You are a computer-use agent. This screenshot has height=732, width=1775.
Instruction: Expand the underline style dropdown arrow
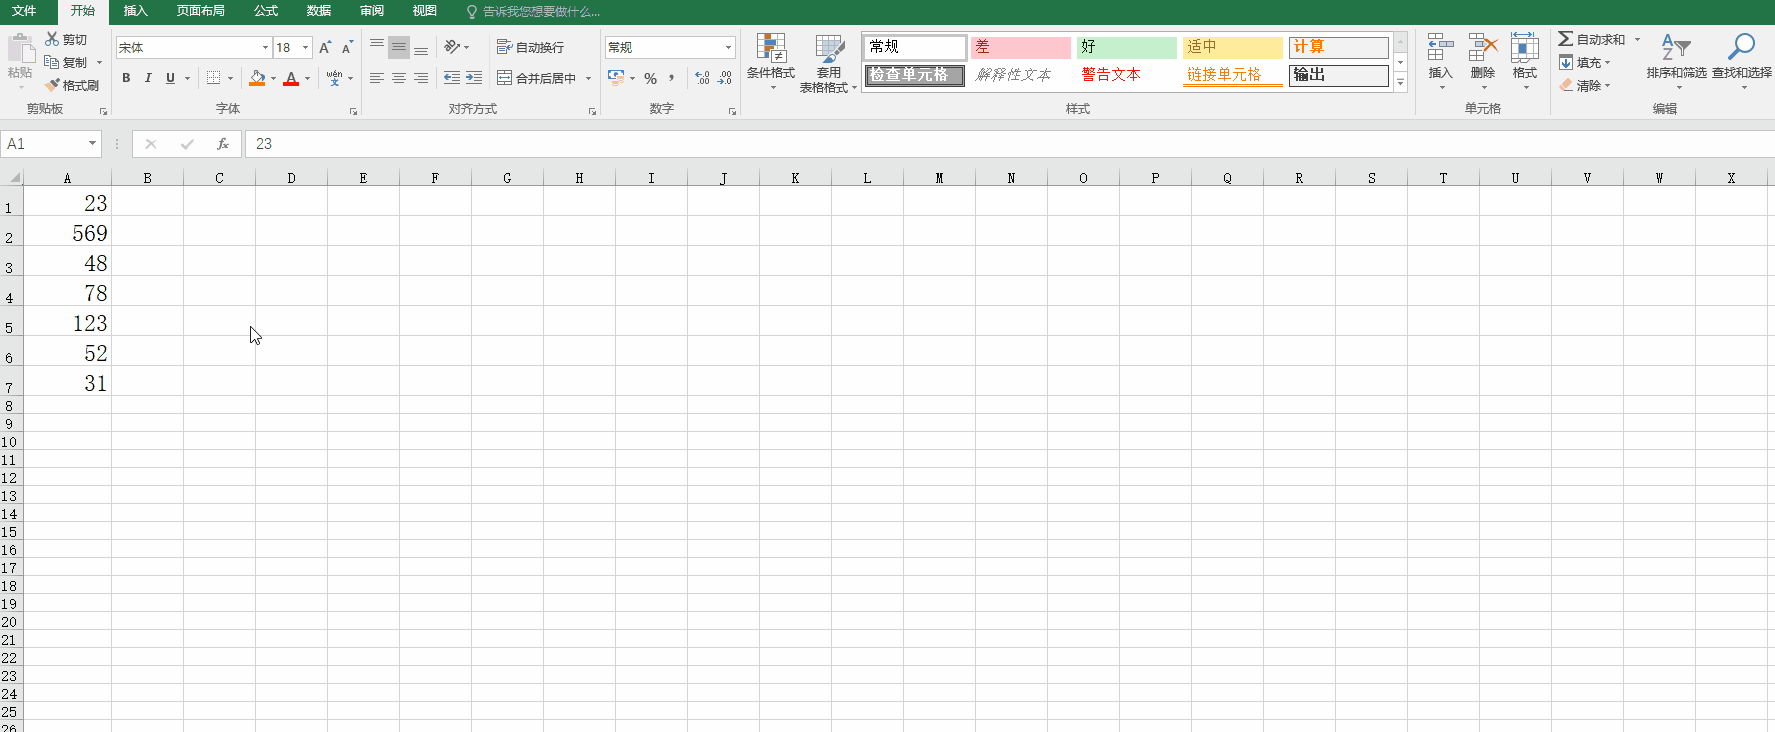[187, 78]
